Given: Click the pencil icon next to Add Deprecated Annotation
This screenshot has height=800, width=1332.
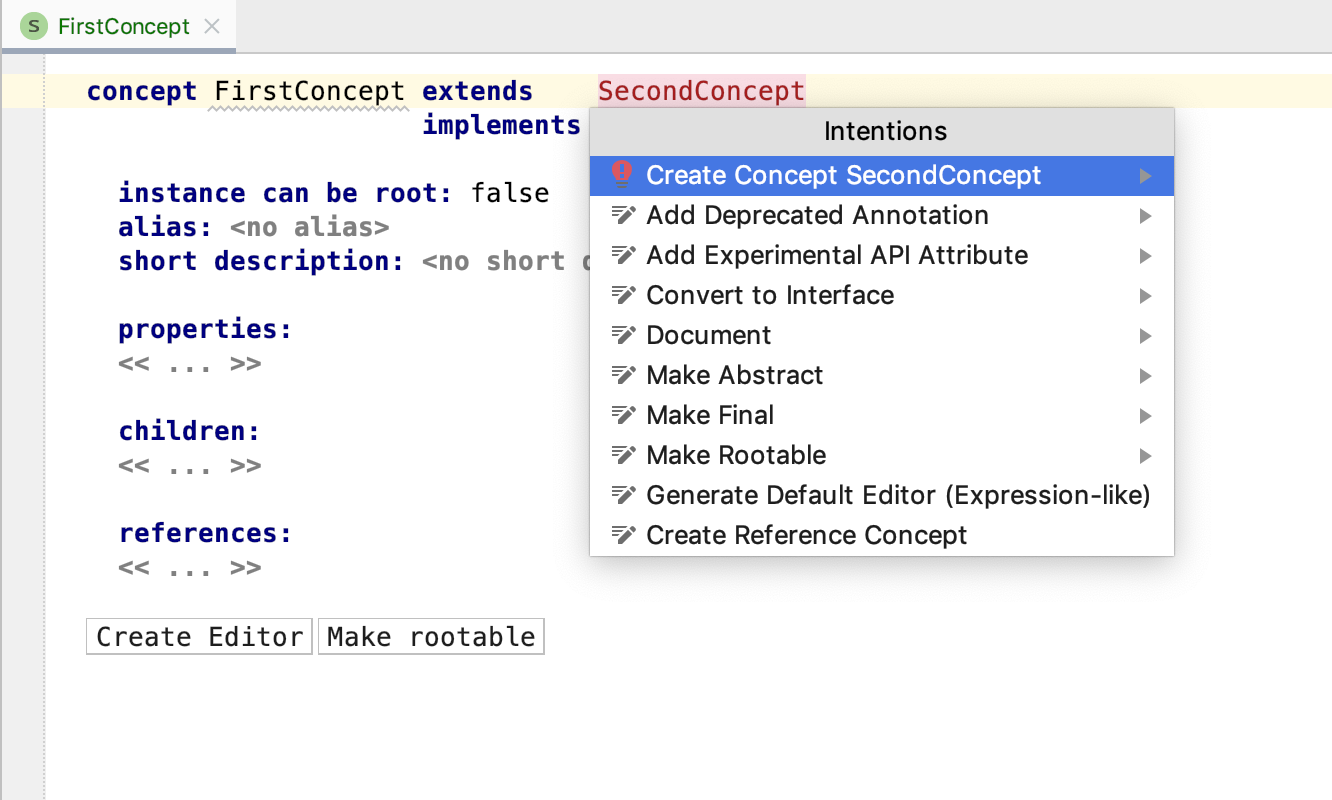Looking at the screenshot, I should point(624,215).
